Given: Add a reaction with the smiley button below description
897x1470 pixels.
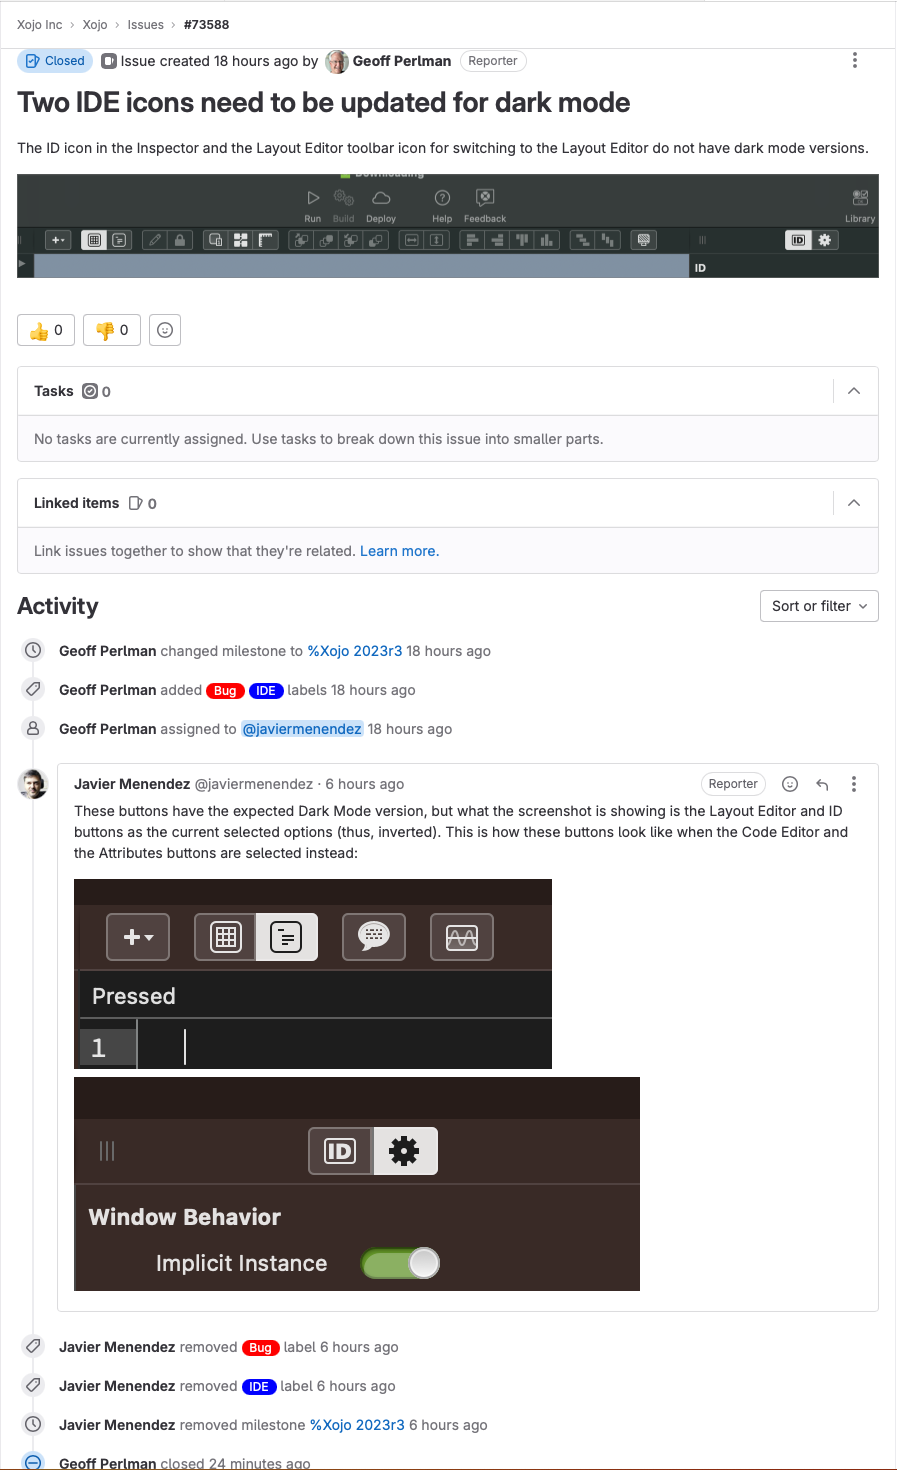Looking at the screenshot, I should (x=165, y=330).
